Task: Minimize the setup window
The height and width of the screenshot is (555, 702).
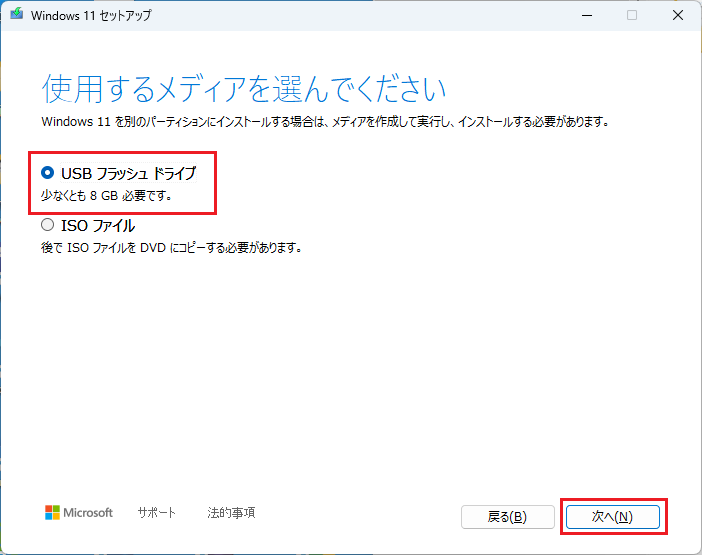Action: [x=585, y=15]
